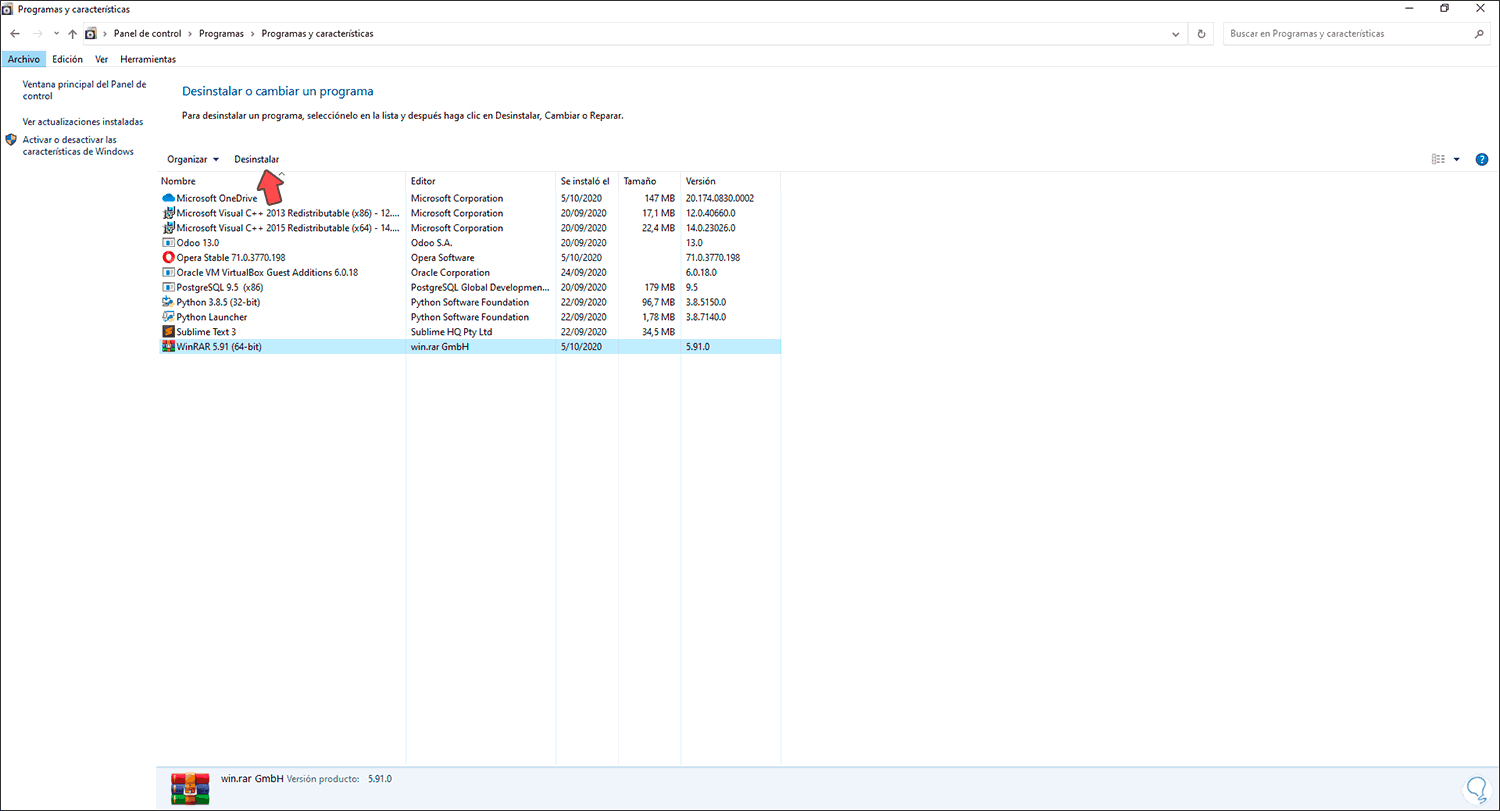
Task: Click the WinRAR 5.91 list icon
Action: (x=168, y=347)
